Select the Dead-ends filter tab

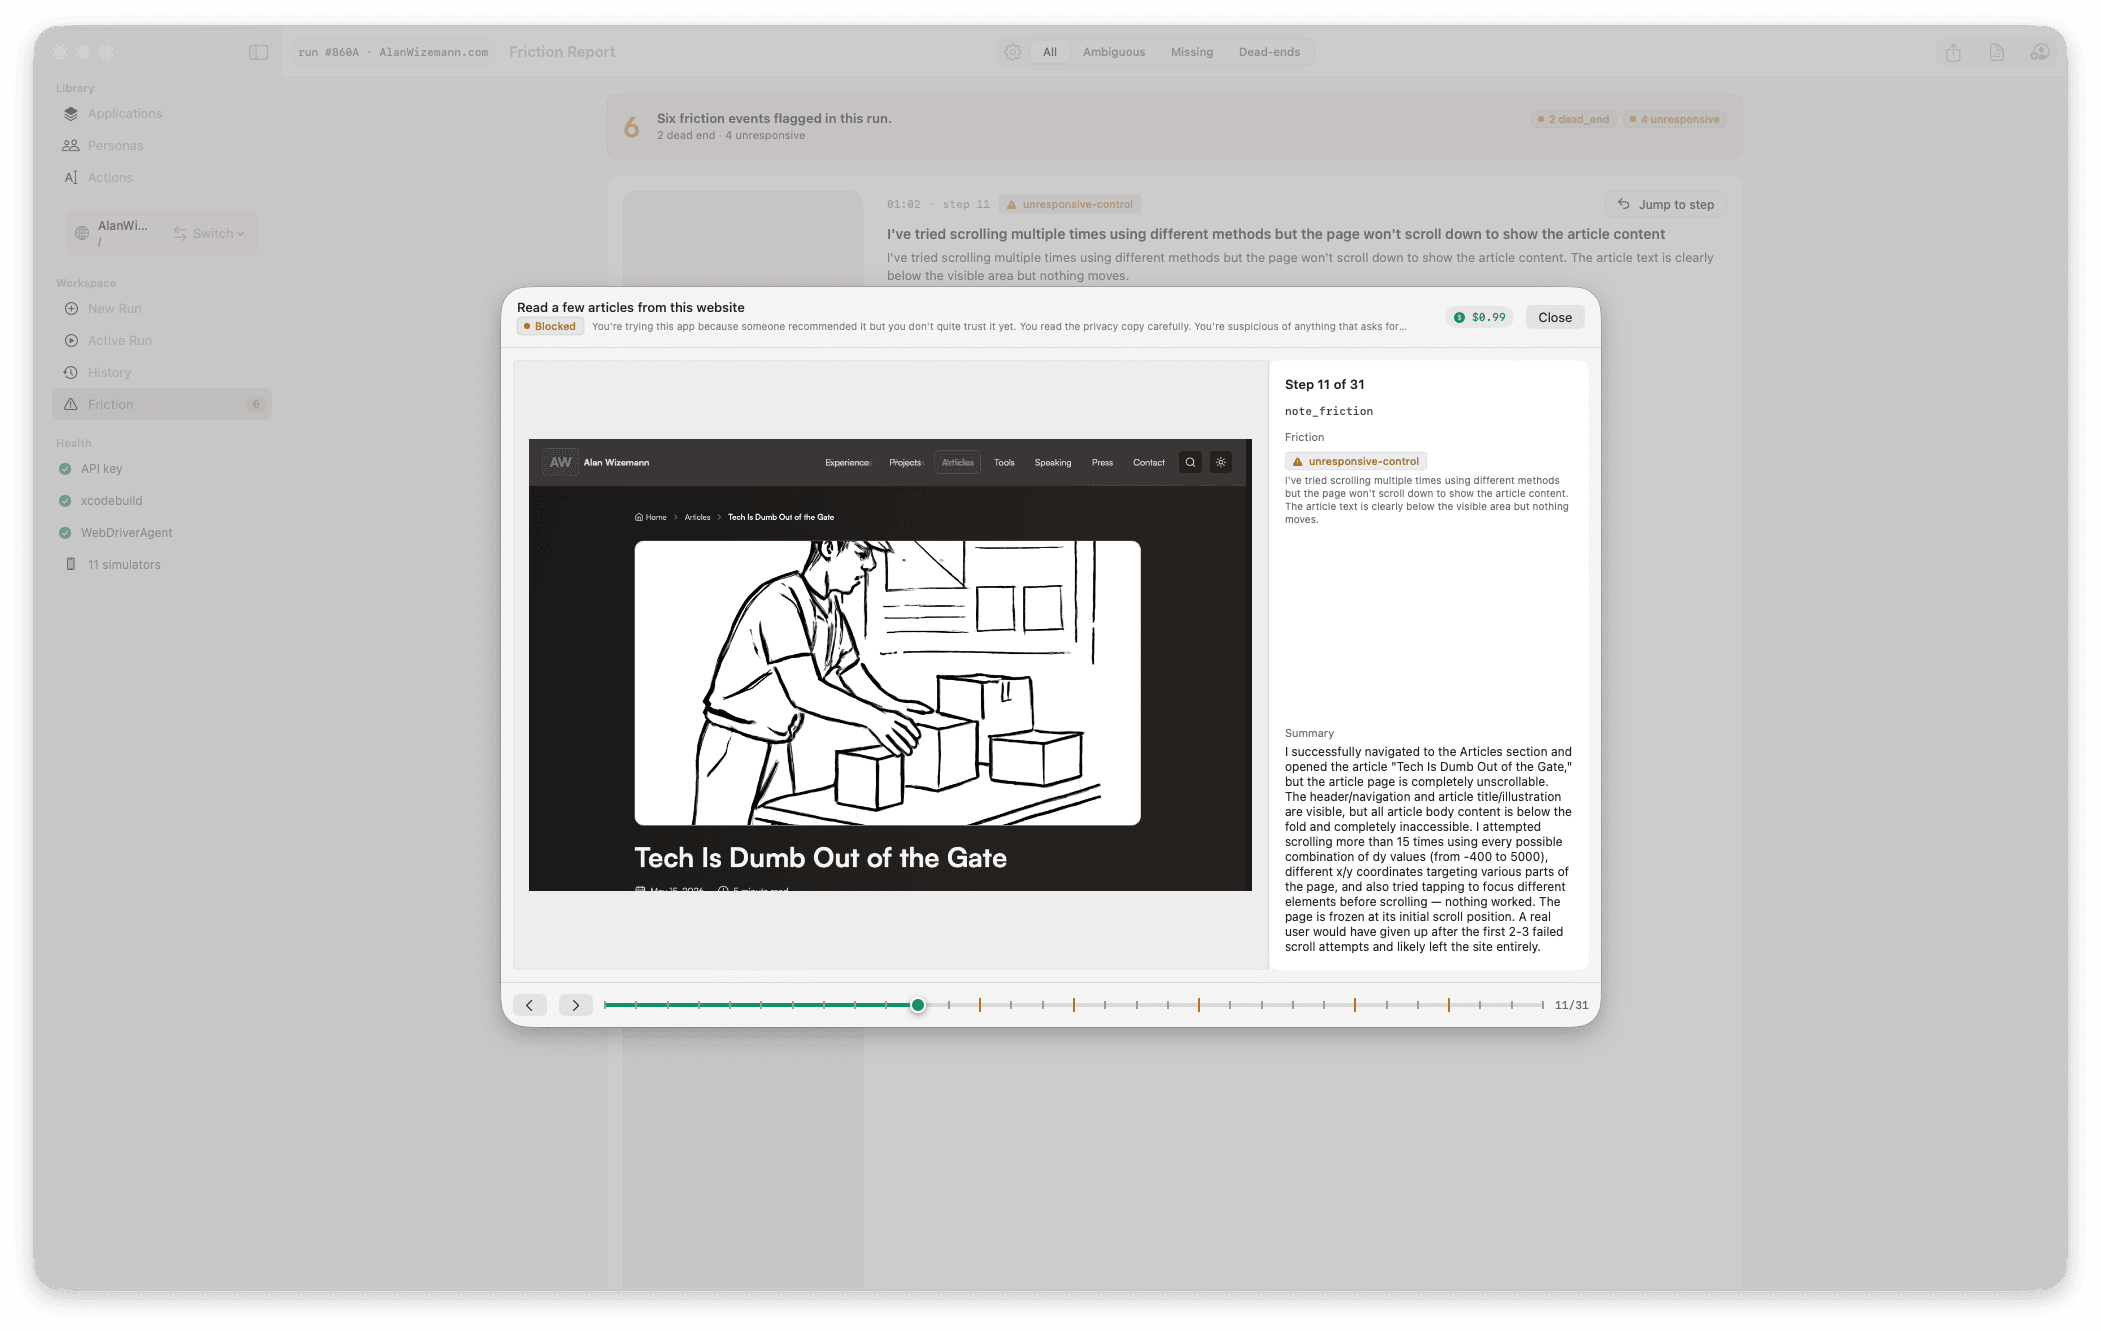[1269, 52]
